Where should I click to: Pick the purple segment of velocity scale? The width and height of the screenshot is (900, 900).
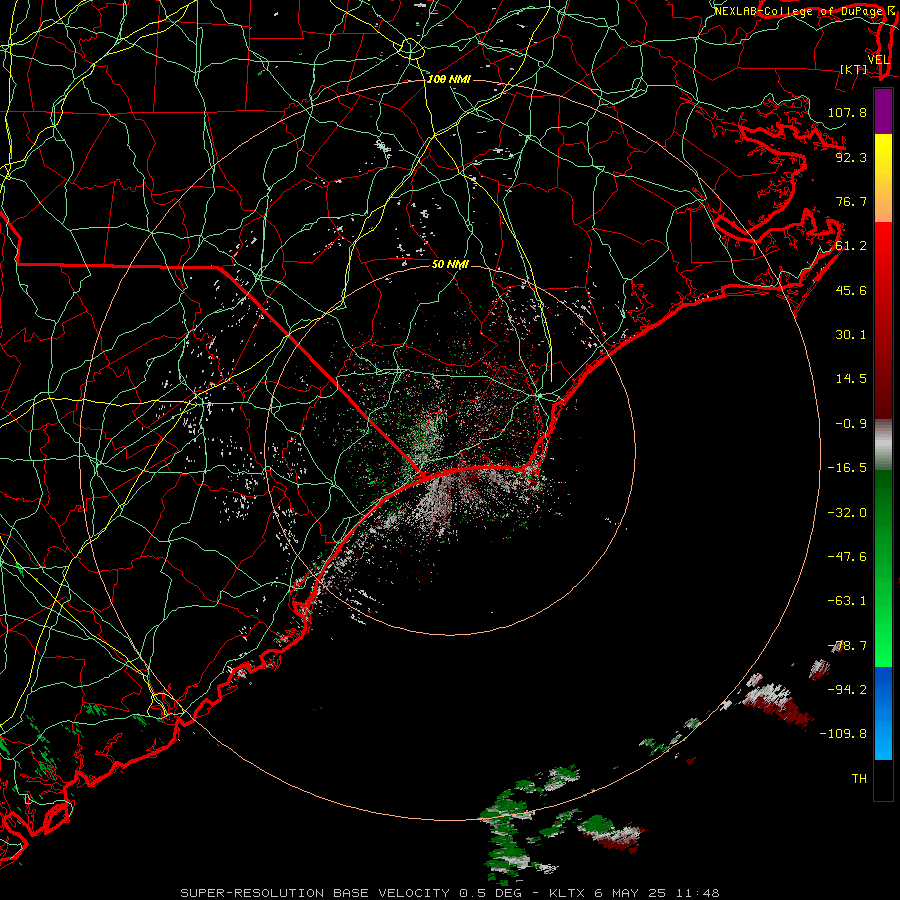tap(883, 111)
